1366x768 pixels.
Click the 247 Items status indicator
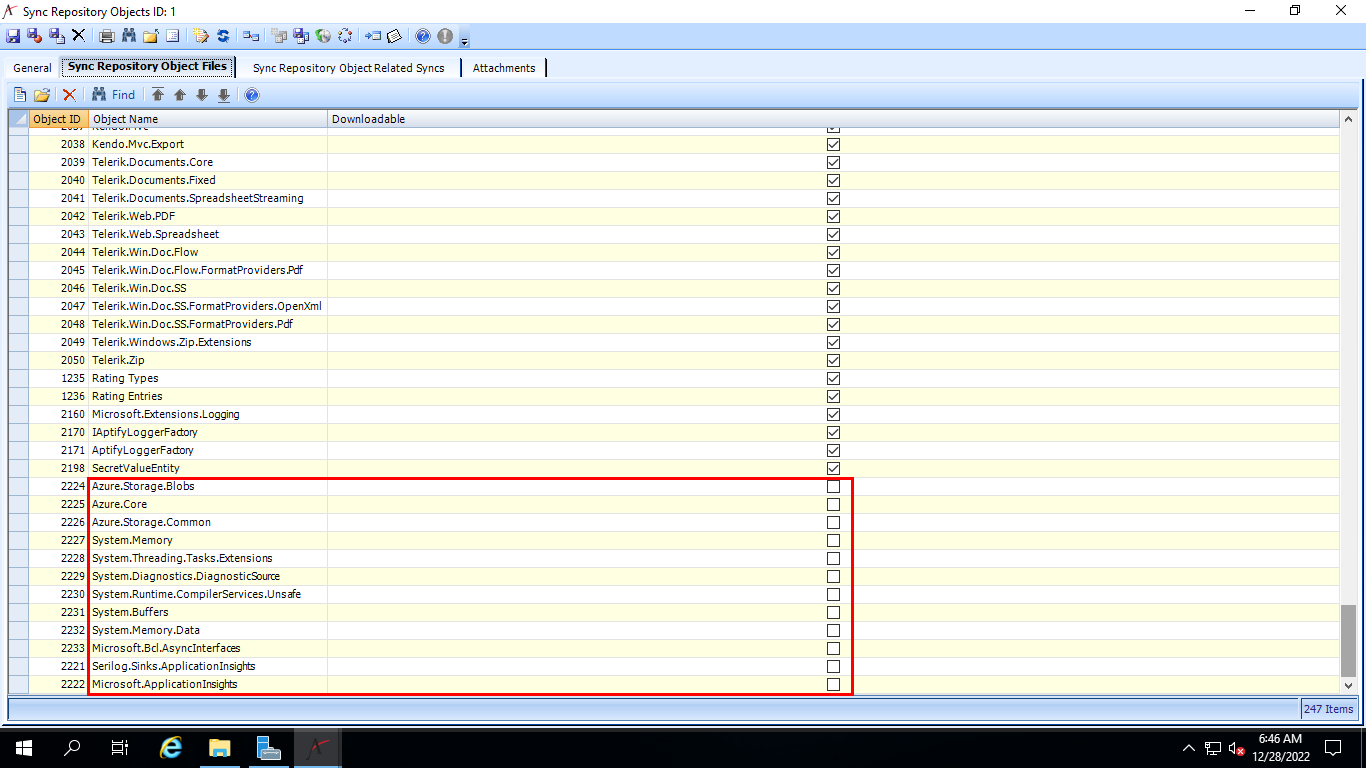(x=1329, y=709)
